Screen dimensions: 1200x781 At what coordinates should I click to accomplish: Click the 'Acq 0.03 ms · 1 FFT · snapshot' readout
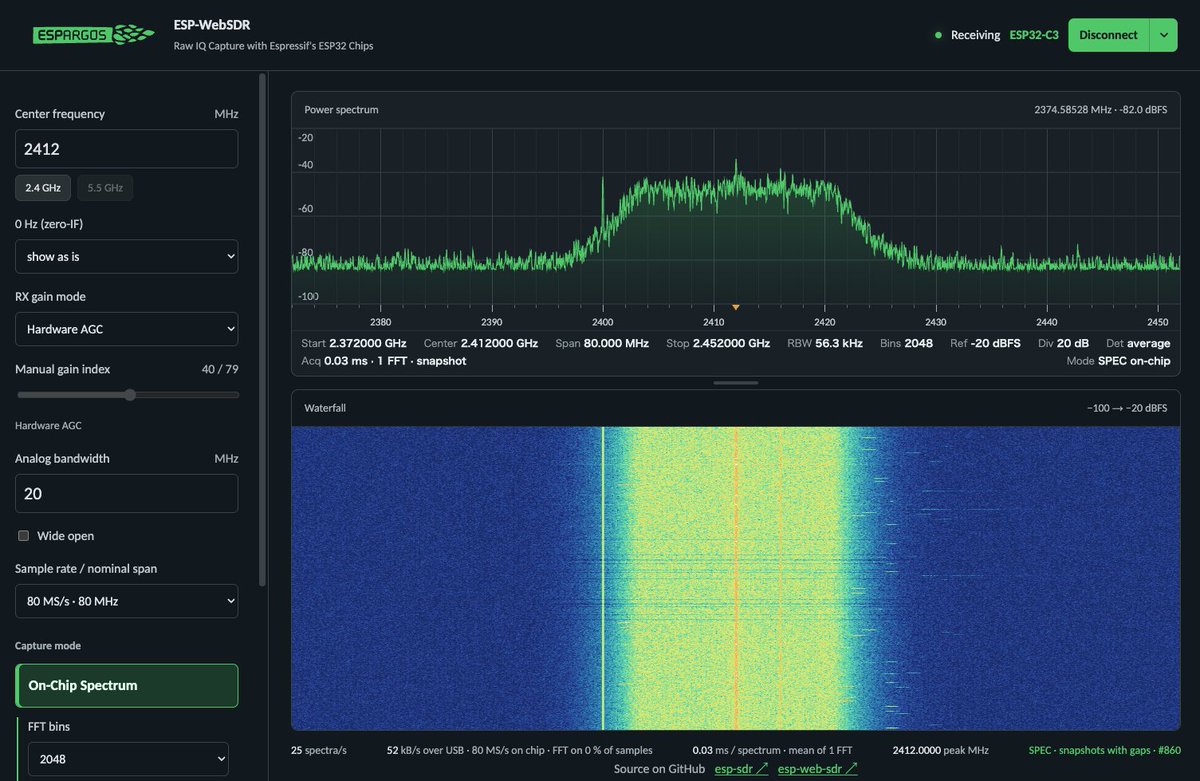click(384, 361)
